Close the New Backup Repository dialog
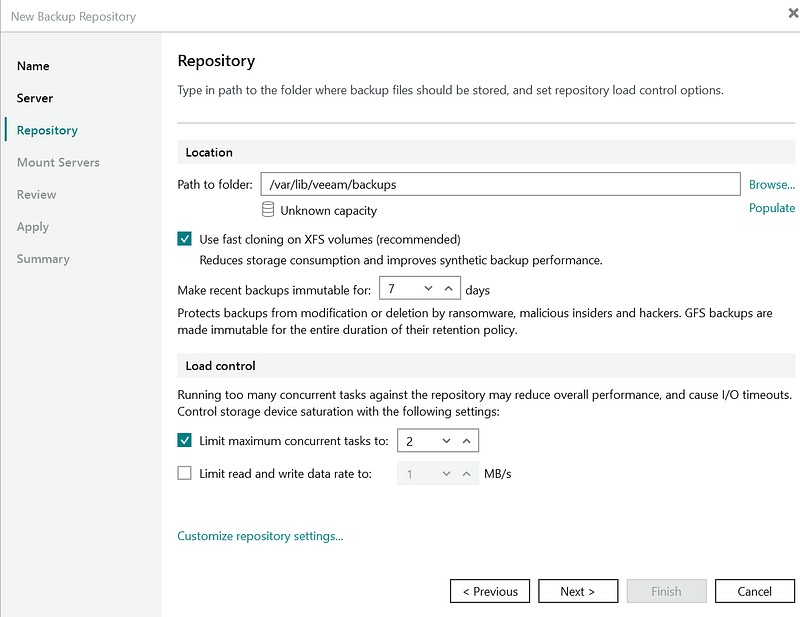This screenshot has width=800, height=617. click(x=793, y=12)
